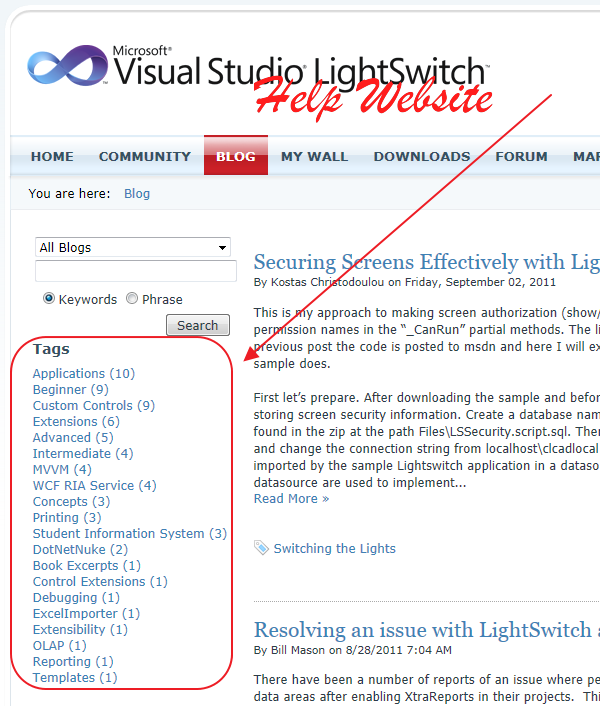The width and height of the screenshot is (600, 706).
Task: Click the 'You are here:' label
Action: (x=69, y=194)
